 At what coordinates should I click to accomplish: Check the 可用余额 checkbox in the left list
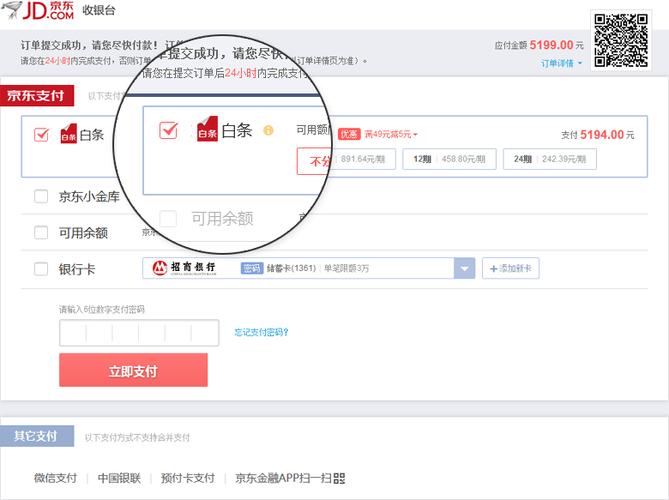pyautogui.click(x=41, y=233)
